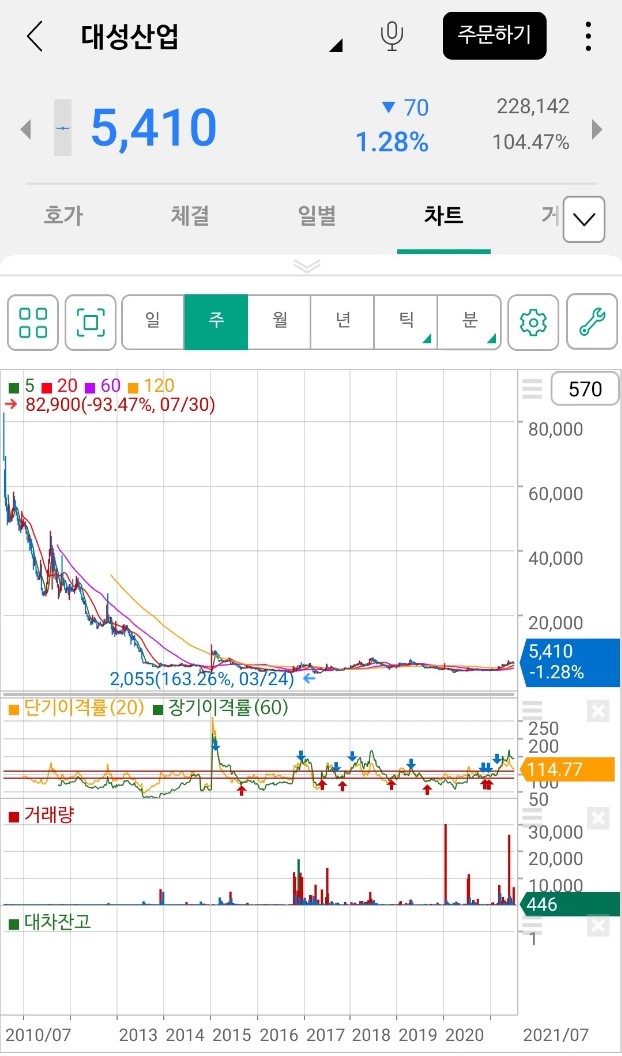This screenshot has width=622, height=1056.
Task: Tap the 20 moving average red swatch
Action: point(46,387)
